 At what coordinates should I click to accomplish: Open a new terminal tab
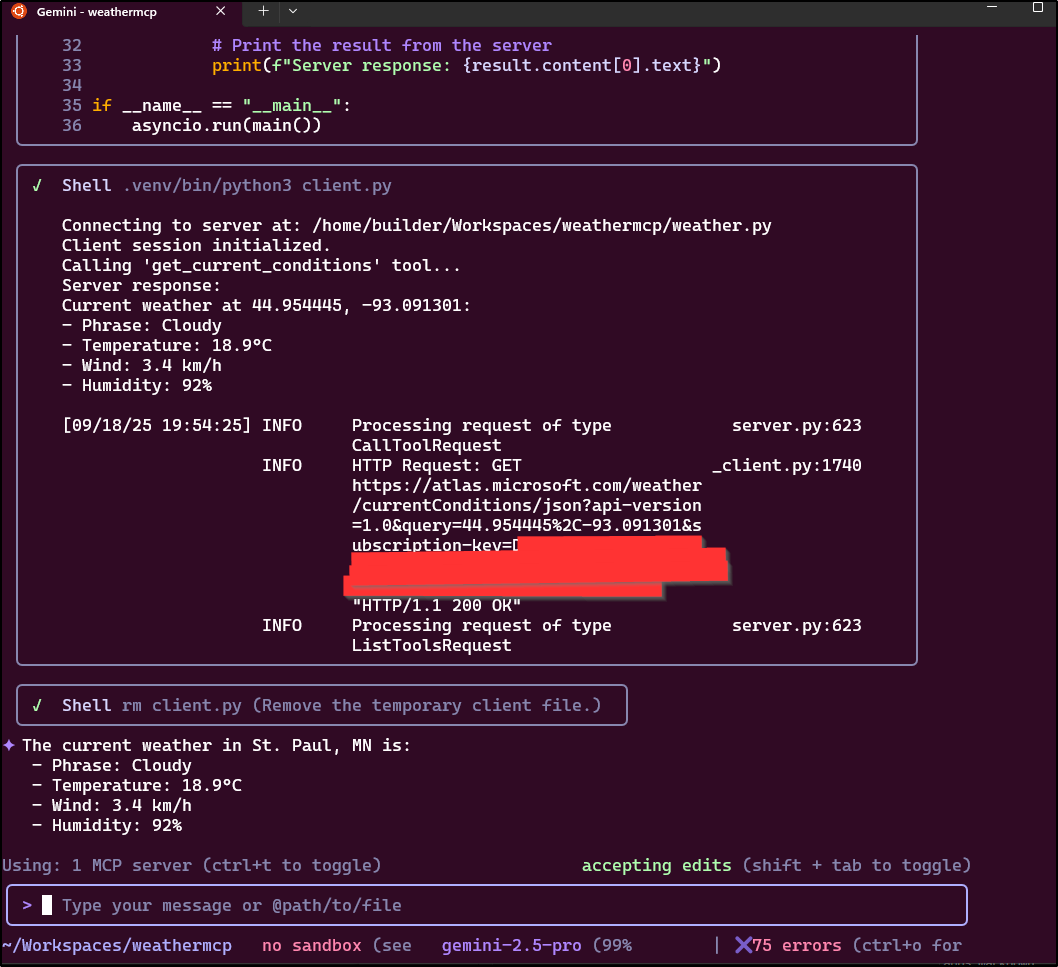coord(263,11)
